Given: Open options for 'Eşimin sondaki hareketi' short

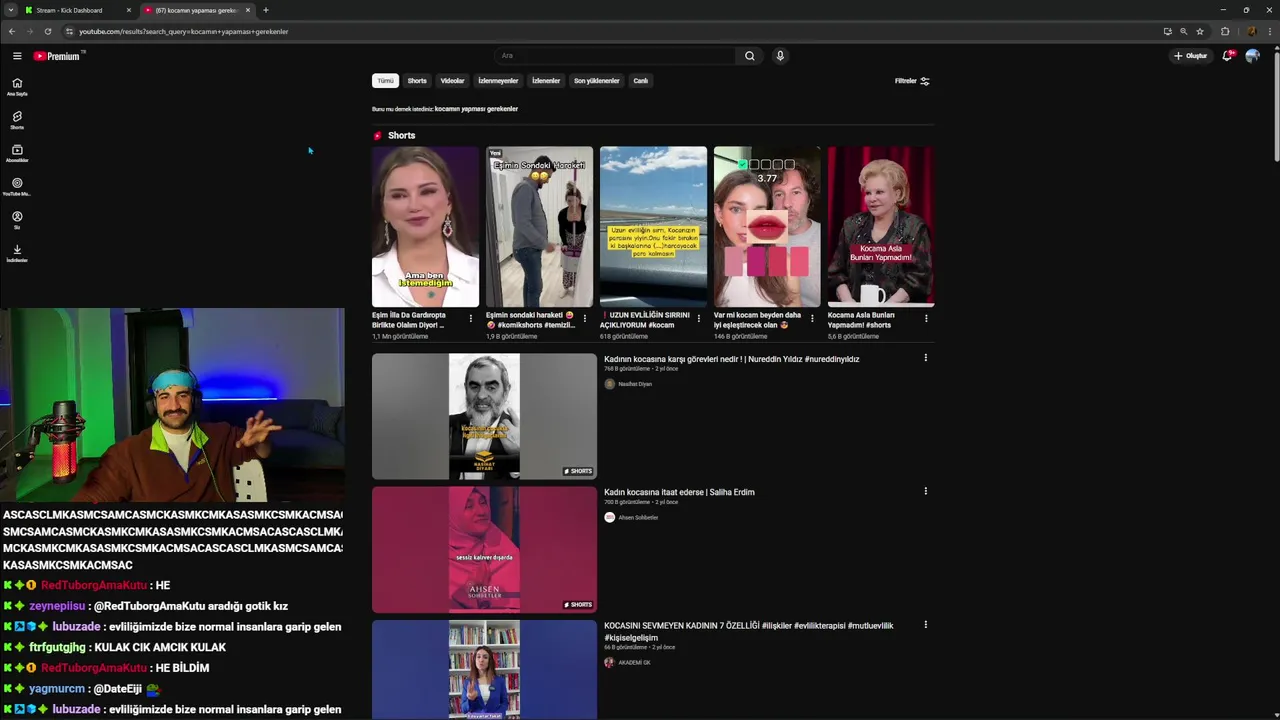Looking at the screenshot, I should point(584,319).
